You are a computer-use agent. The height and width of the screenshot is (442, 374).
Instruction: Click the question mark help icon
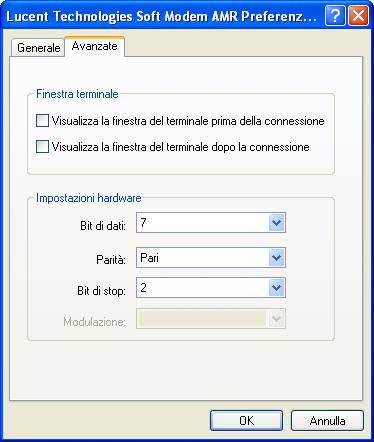(335, 16)
